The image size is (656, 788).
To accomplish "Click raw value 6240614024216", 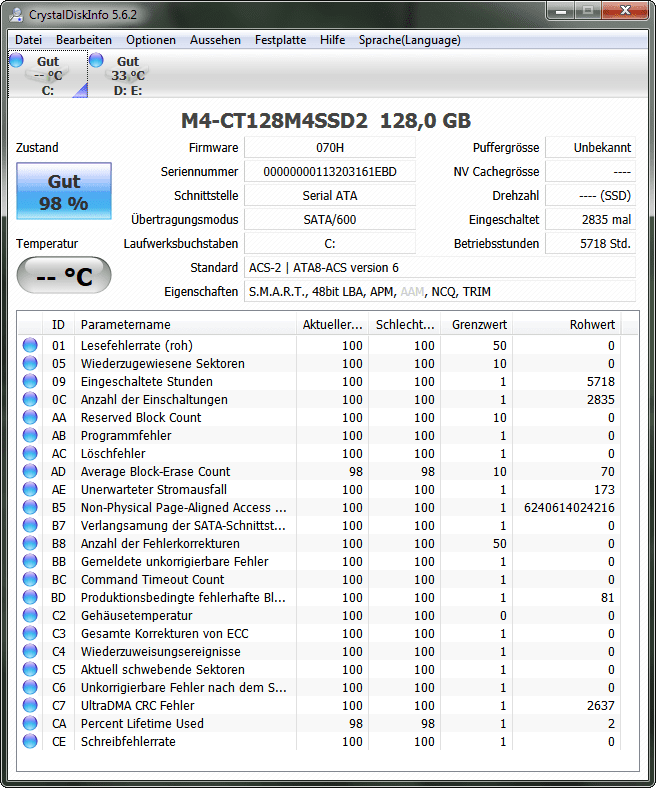I will [x=569, y=508].
